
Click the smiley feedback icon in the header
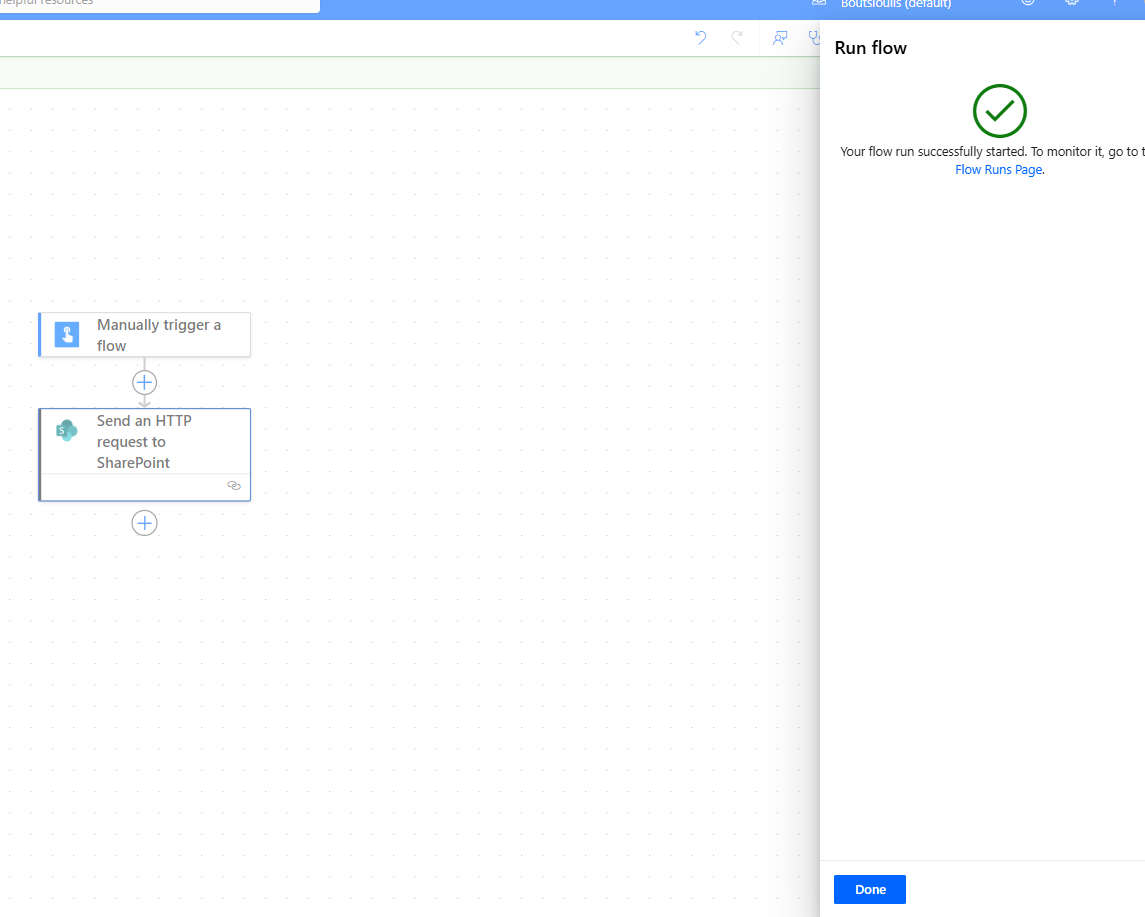1028,3
